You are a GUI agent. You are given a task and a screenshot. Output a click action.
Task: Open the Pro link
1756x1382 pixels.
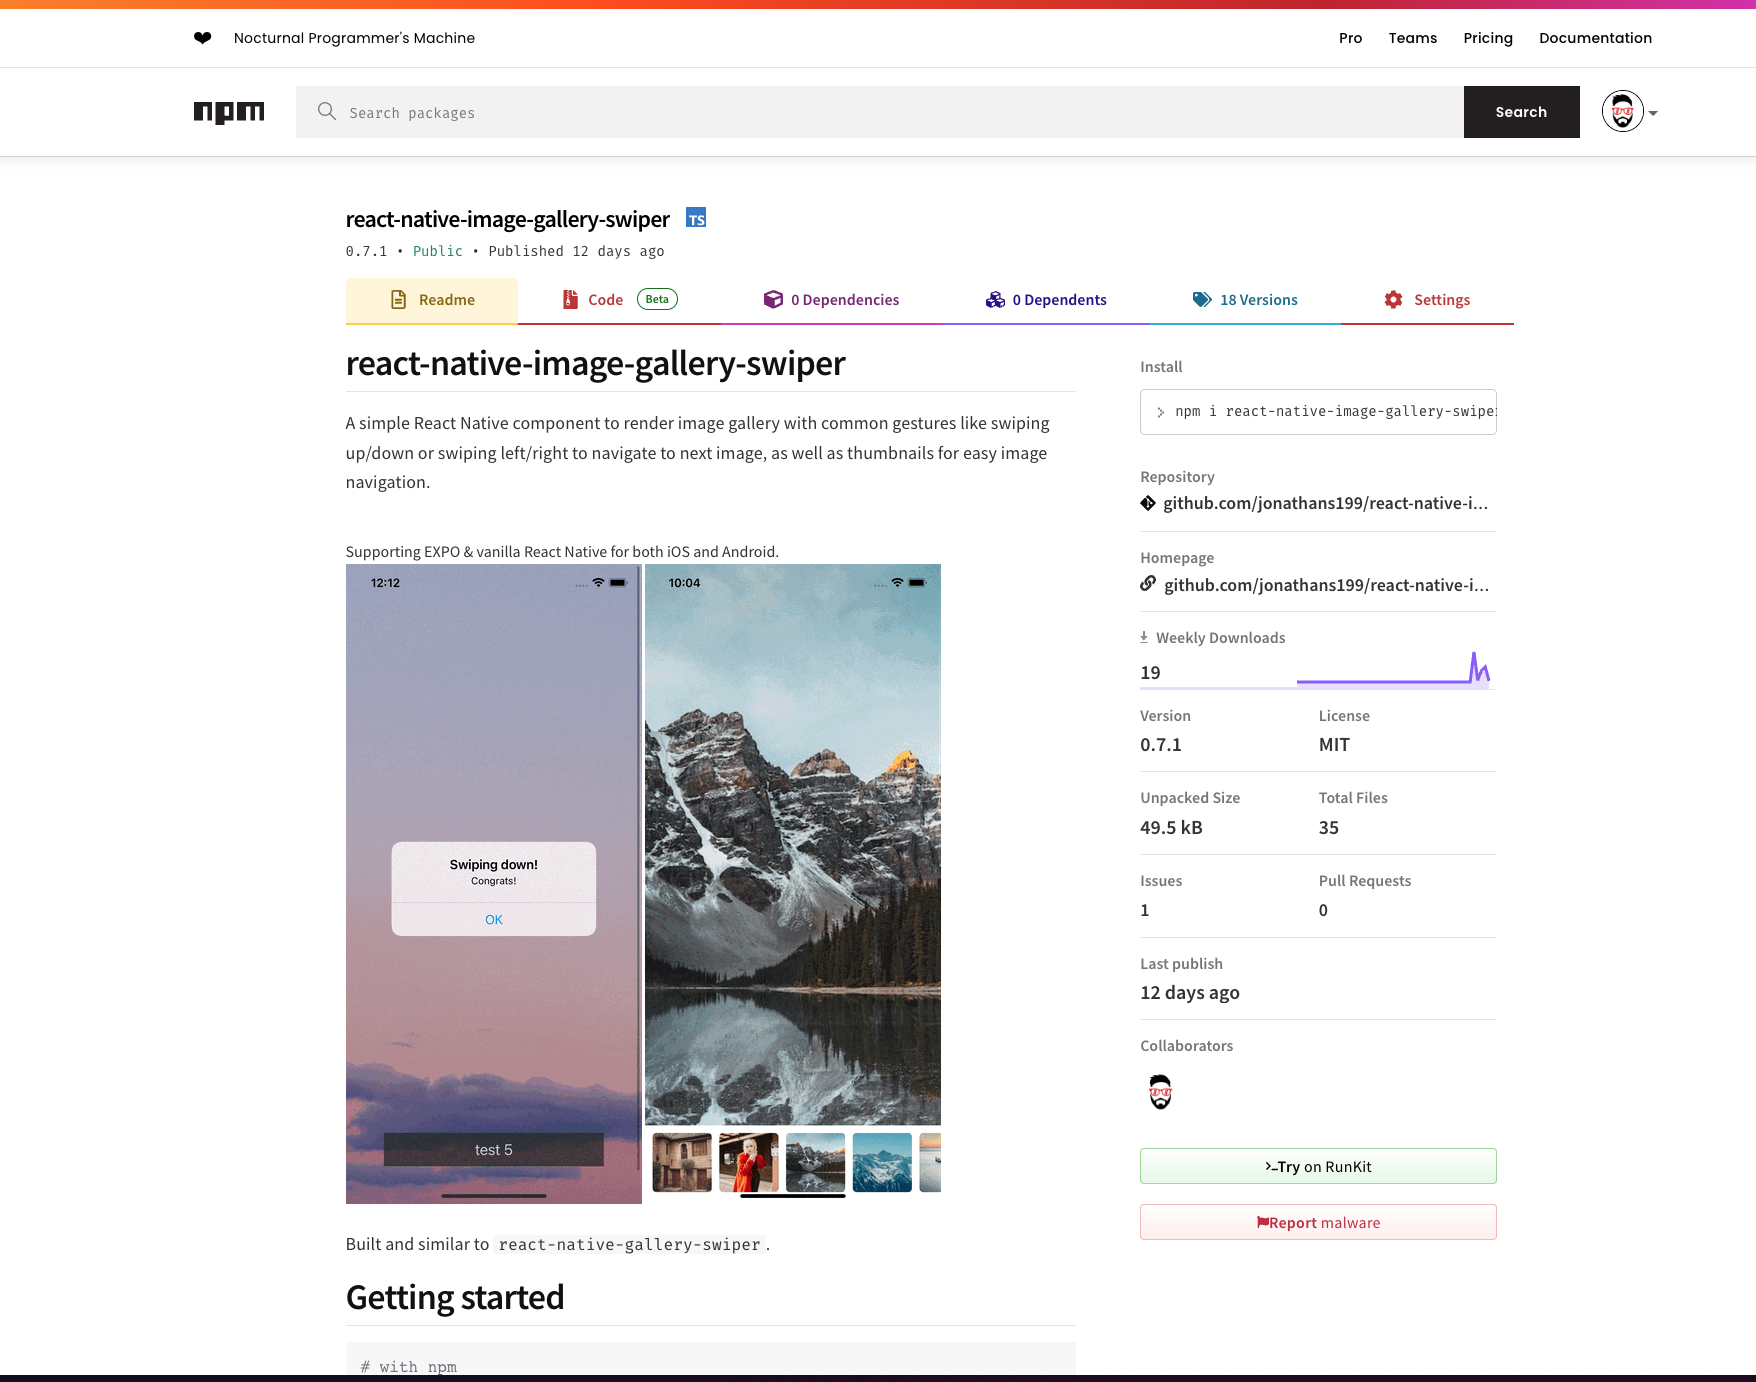[x=1350, y=38]
